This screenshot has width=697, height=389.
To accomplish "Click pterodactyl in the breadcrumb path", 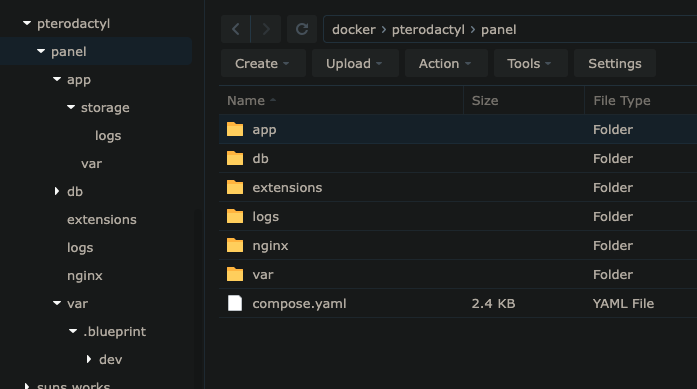I will pyautogui.click(x=428, y=30).
